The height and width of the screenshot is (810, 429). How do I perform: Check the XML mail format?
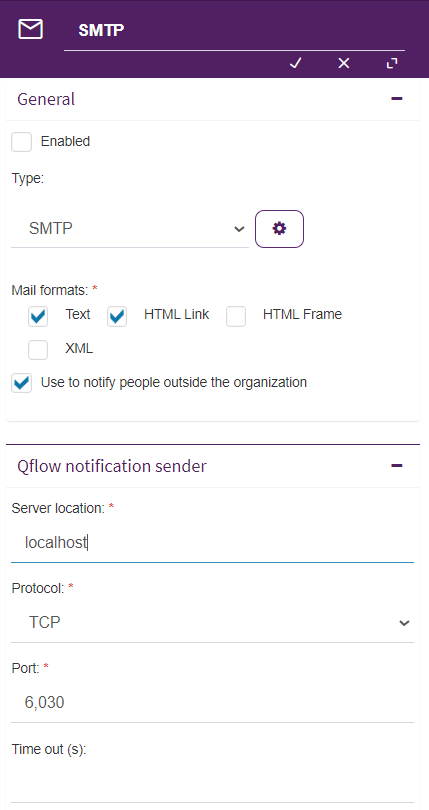(x=38, y=350)
